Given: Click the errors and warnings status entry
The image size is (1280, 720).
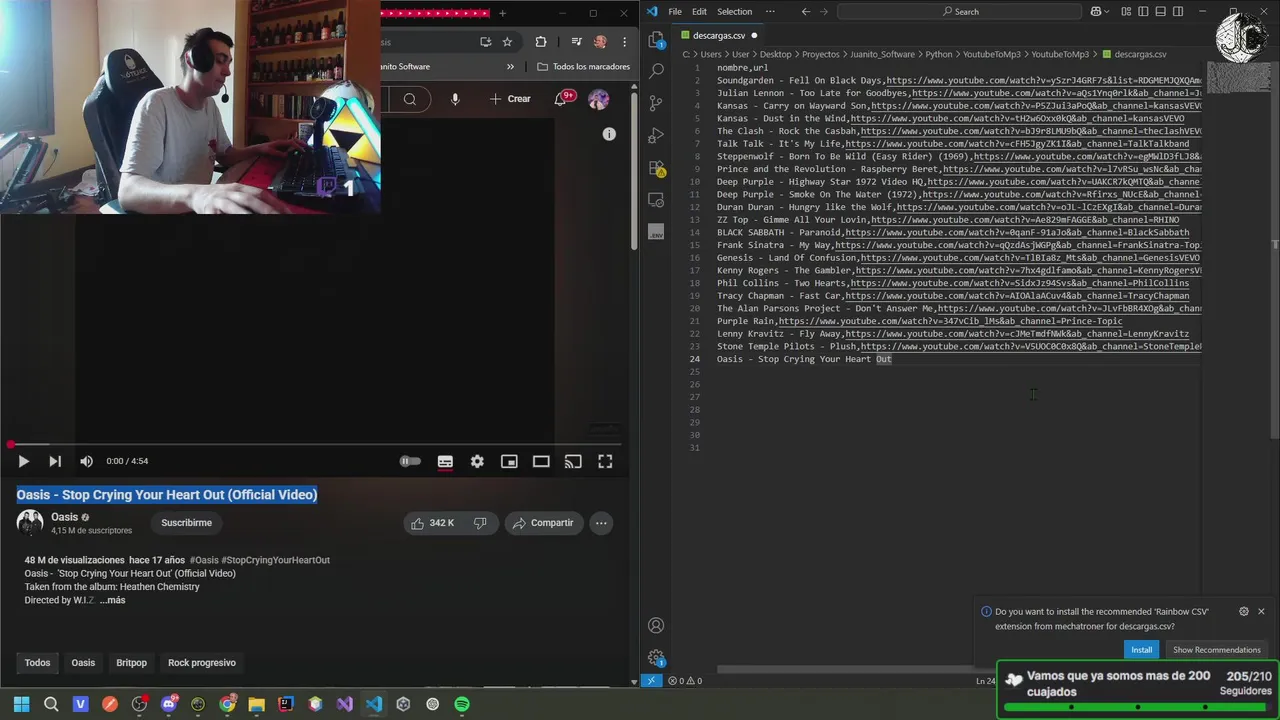Looking at the screenshot, I should point(685,681).
